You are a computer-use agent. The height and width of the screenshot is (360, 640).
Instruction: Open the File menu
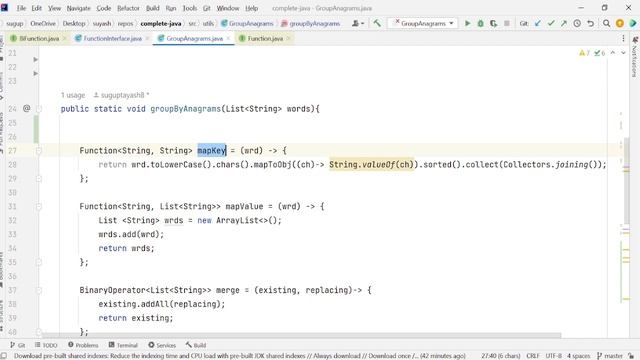point(21,8)
